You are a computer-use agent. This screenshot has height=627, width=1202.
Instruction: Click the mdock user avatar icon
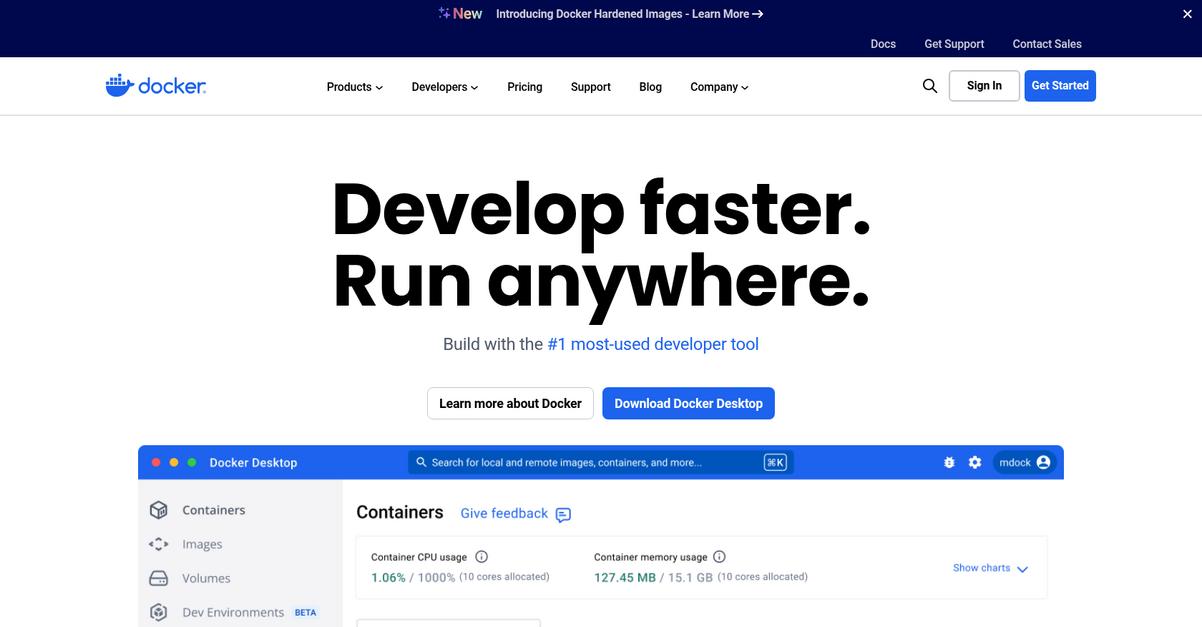tap(1044, 463)
